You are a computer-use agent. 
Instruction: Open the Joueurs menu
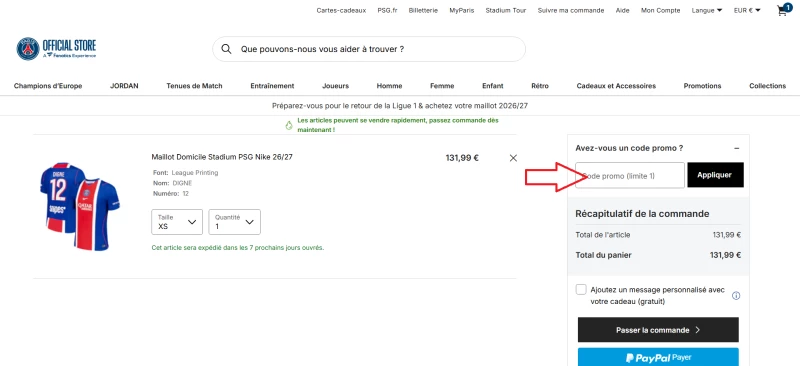[336, 86]
